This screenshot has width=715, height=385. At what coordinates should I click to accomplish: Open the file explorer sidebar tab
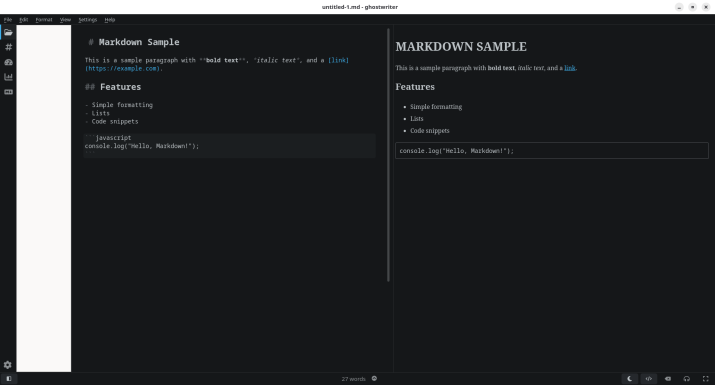(8, 32)
